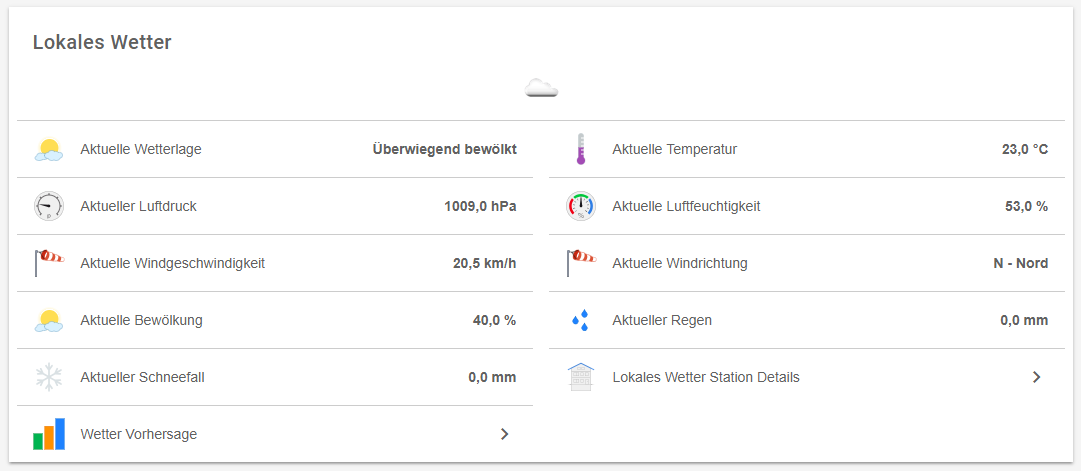Click the thermometer icon for Aktuelle Temperatur

[x=580, y=150]
